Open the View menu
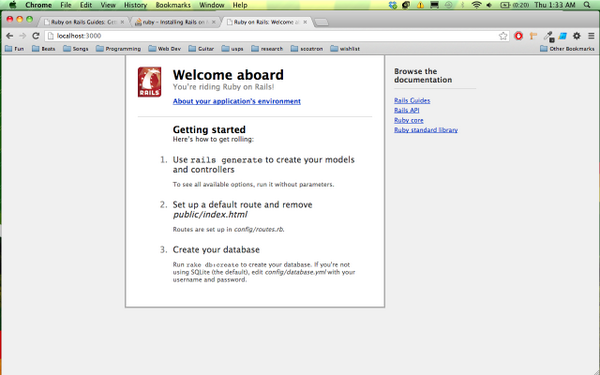 (x=108, y=5)
